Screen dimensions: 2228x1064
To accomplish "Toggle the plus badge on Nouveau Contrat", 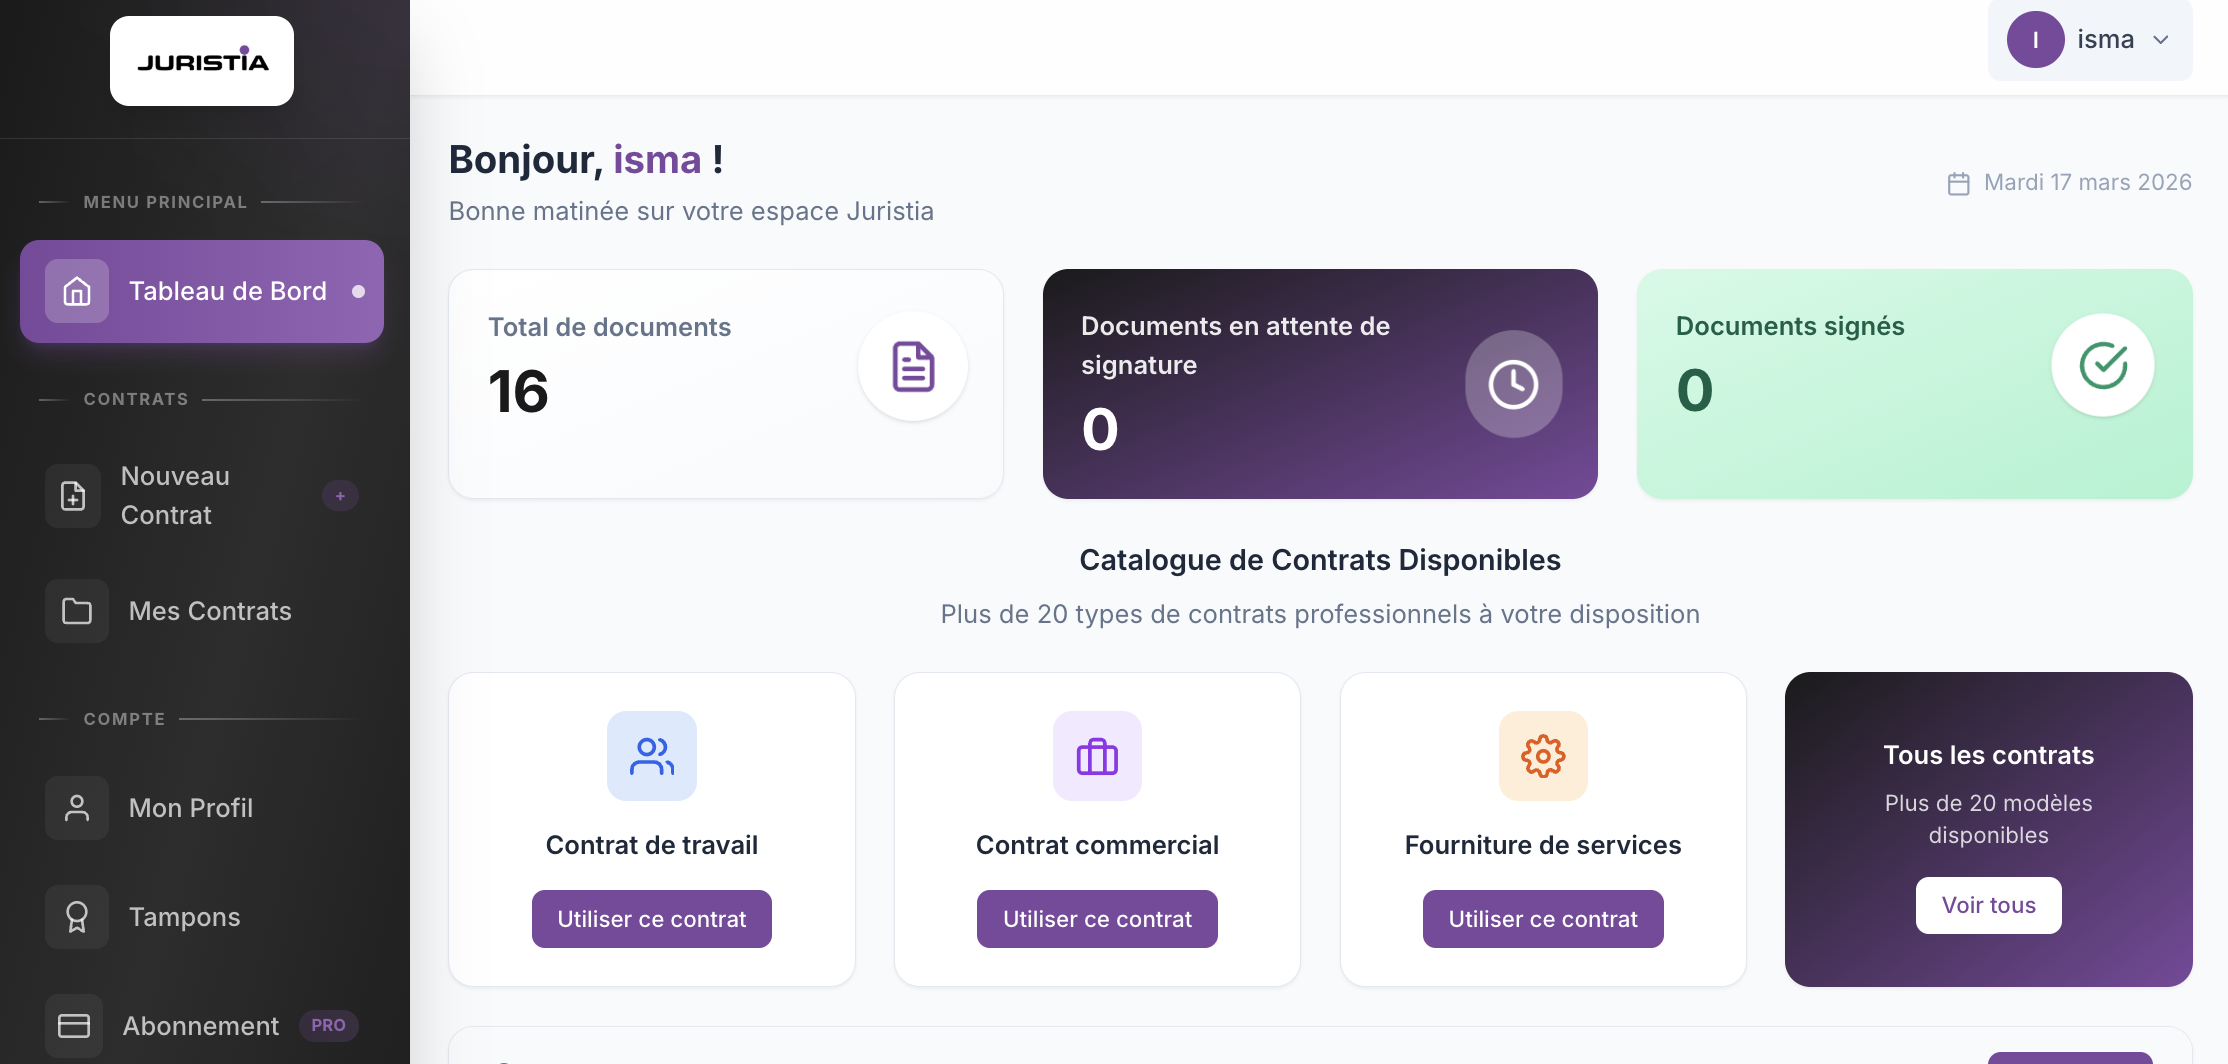I will click(x=341, y=495).
